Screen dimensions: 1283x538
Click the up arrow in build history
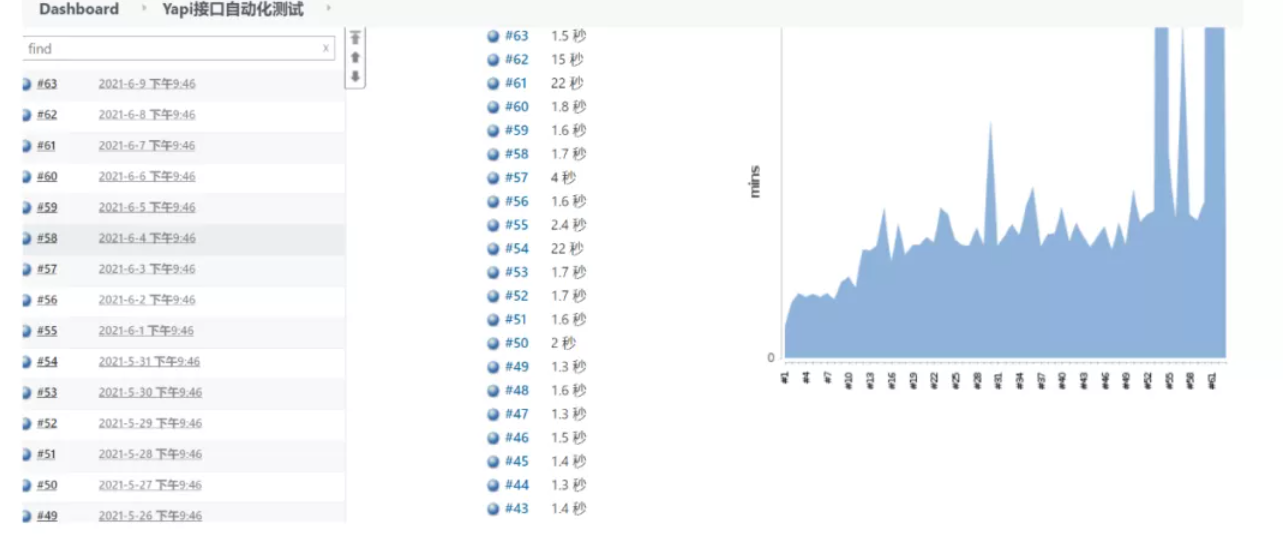click(355, 58)
